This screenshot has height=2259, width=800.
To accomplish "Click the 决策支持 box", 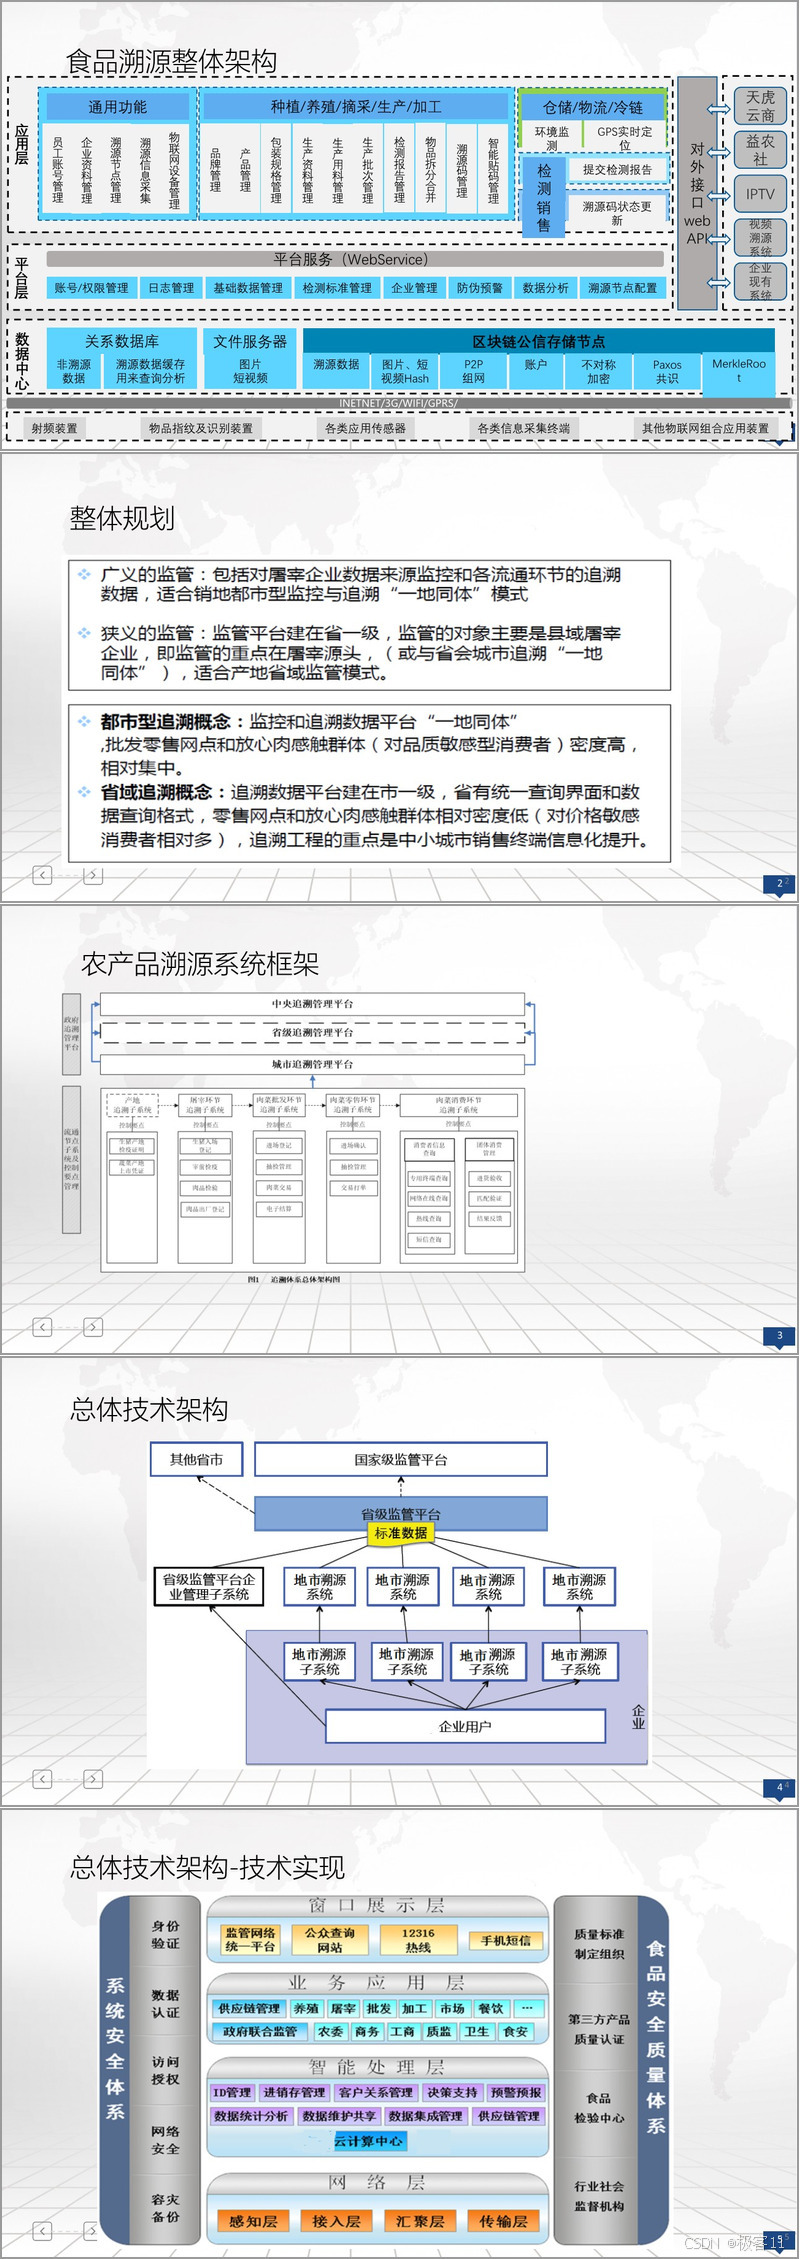I will point(452,2092).
